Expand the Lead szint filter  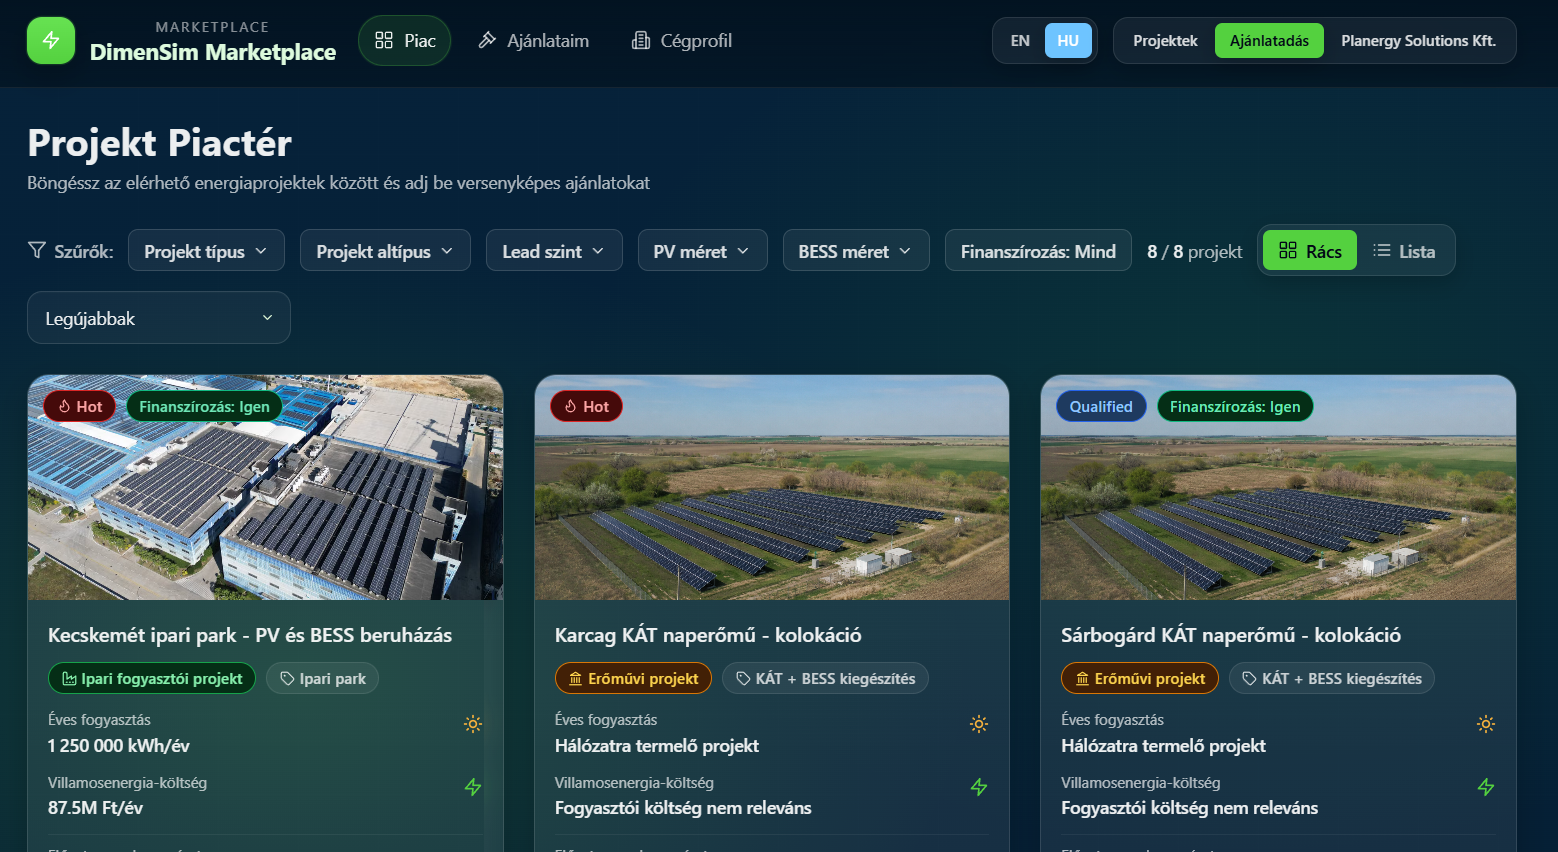554,251
